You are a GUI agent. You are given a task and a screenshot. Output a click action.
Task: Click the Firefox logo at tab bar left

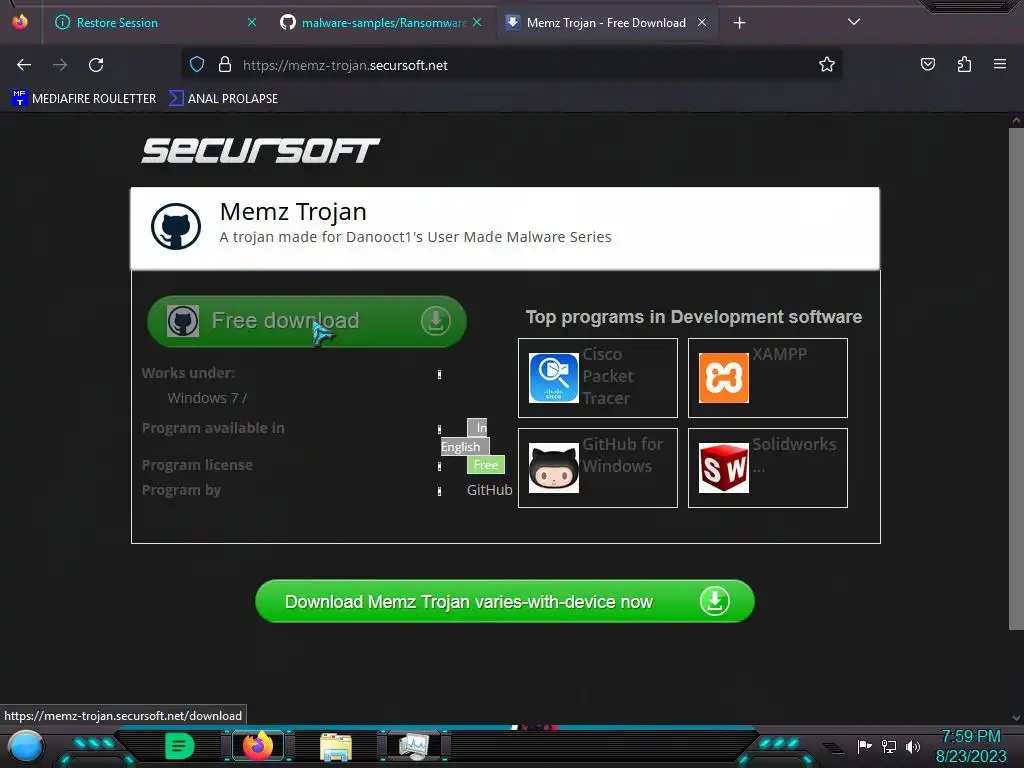click(20, 22)
